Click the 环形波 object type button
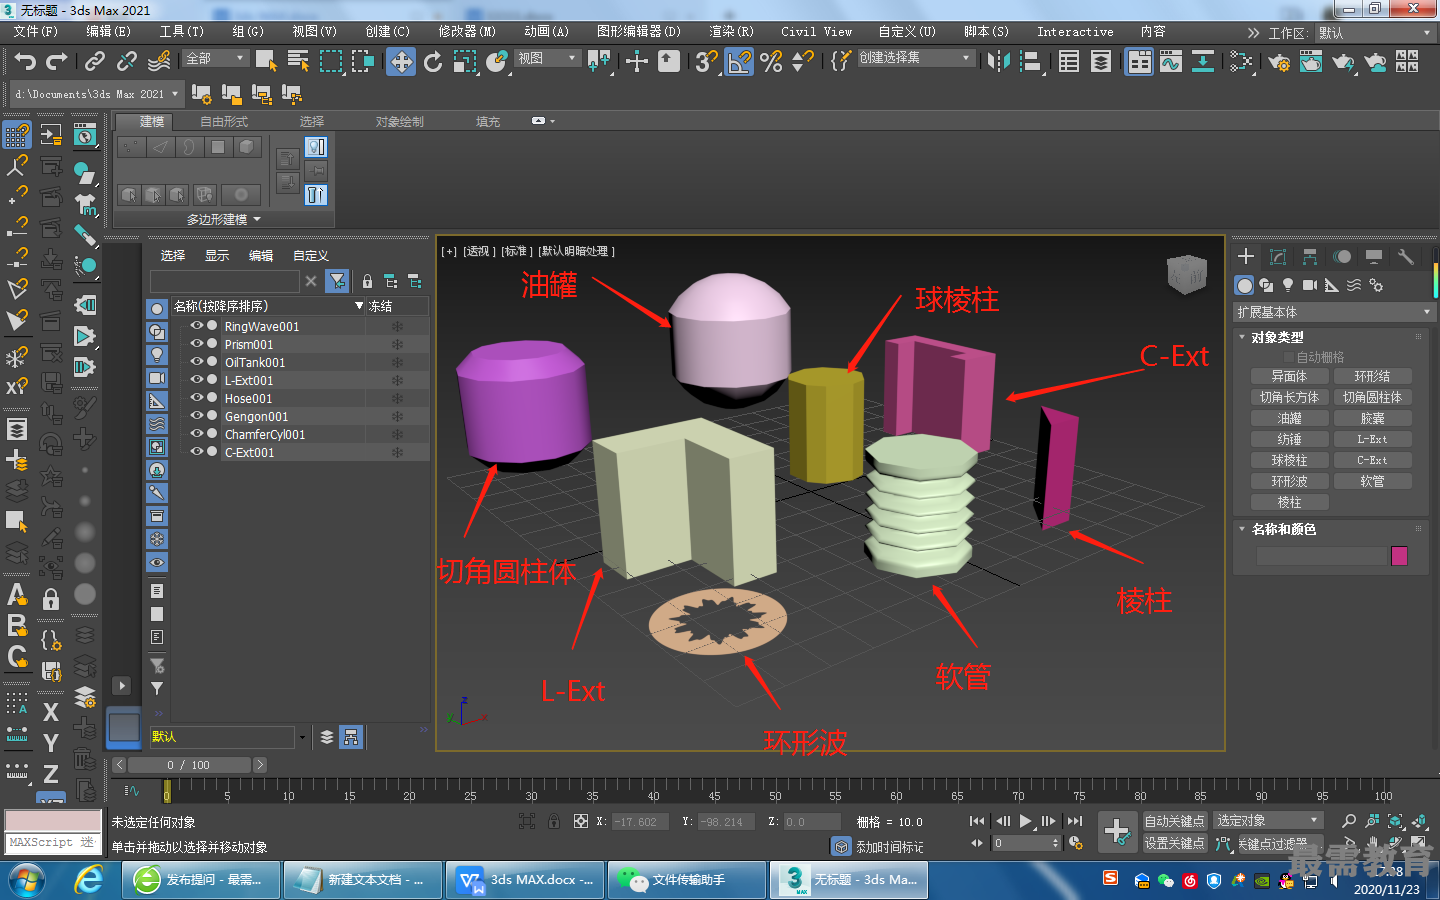Screen dimensions: 1440x900 [x=1289, y=481]
